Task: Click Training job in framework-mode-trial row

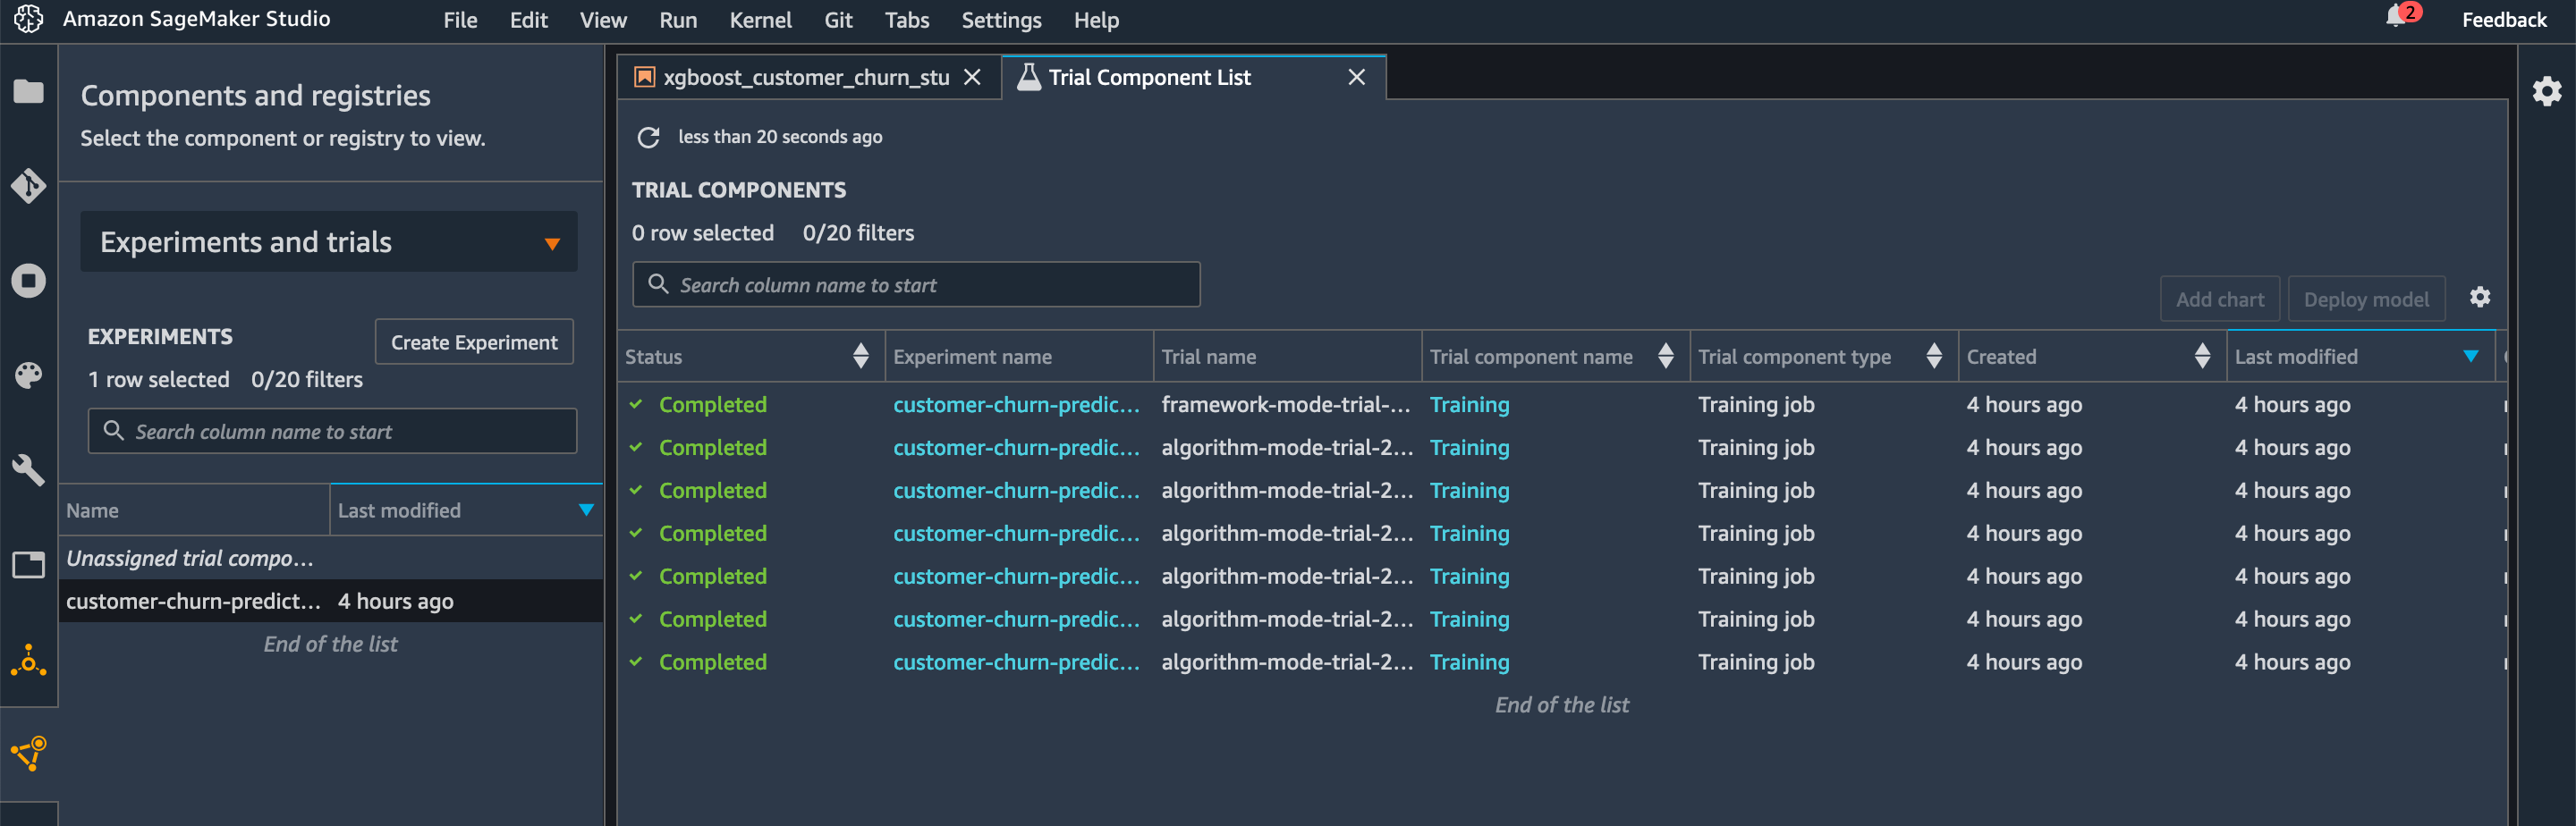Action: (x=1756, y=404)
